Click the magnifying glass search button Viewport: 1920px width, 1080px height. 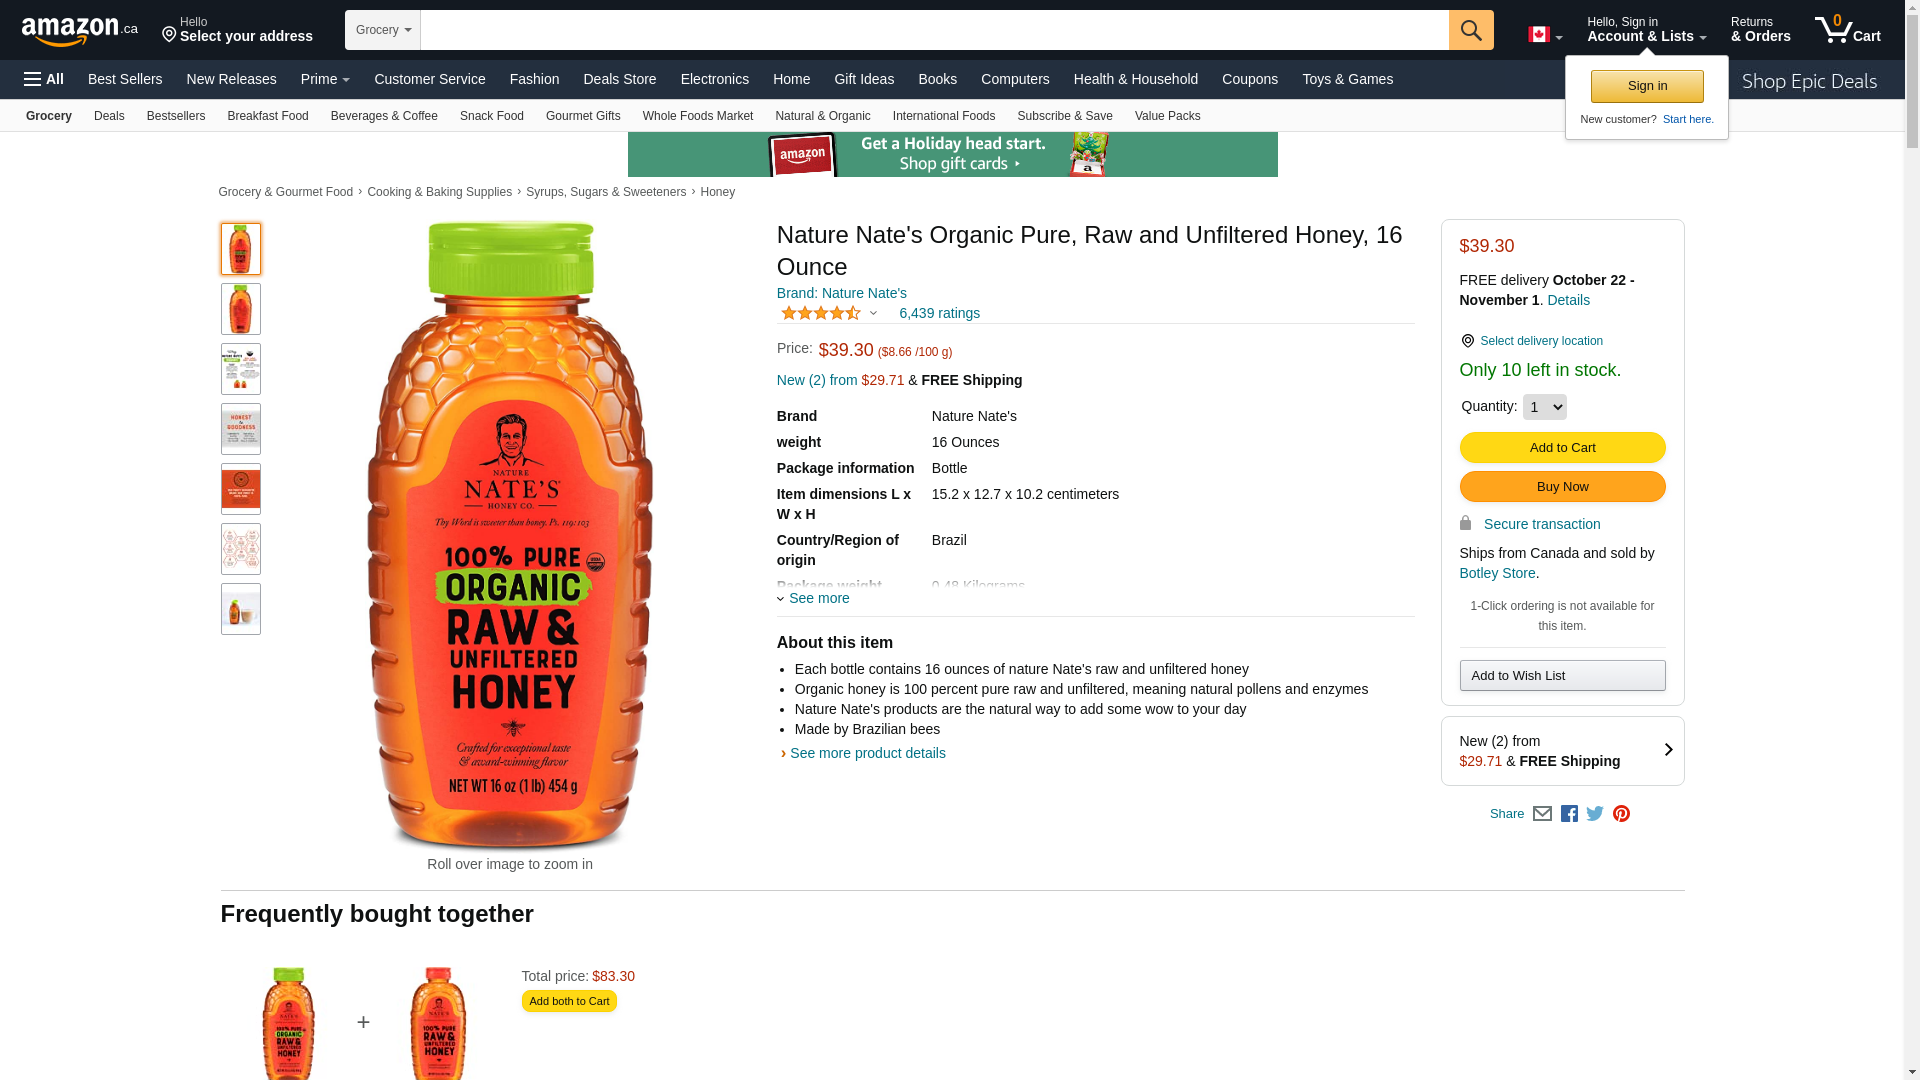[x=1470, y=30]
